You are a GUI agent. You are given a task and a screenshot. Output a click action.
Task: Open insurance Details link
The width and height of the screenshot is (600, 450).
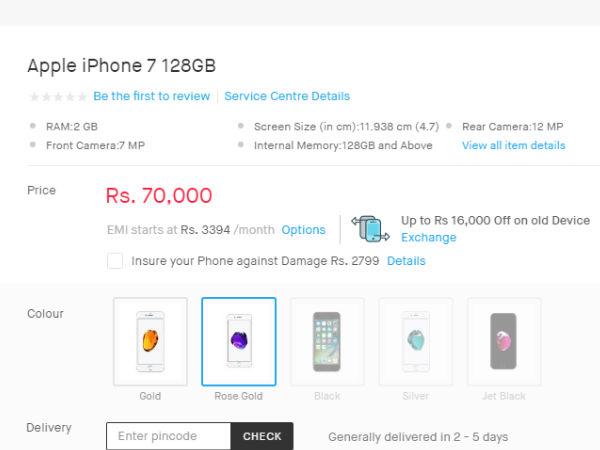pyautogui.click(x=406, y=261)
